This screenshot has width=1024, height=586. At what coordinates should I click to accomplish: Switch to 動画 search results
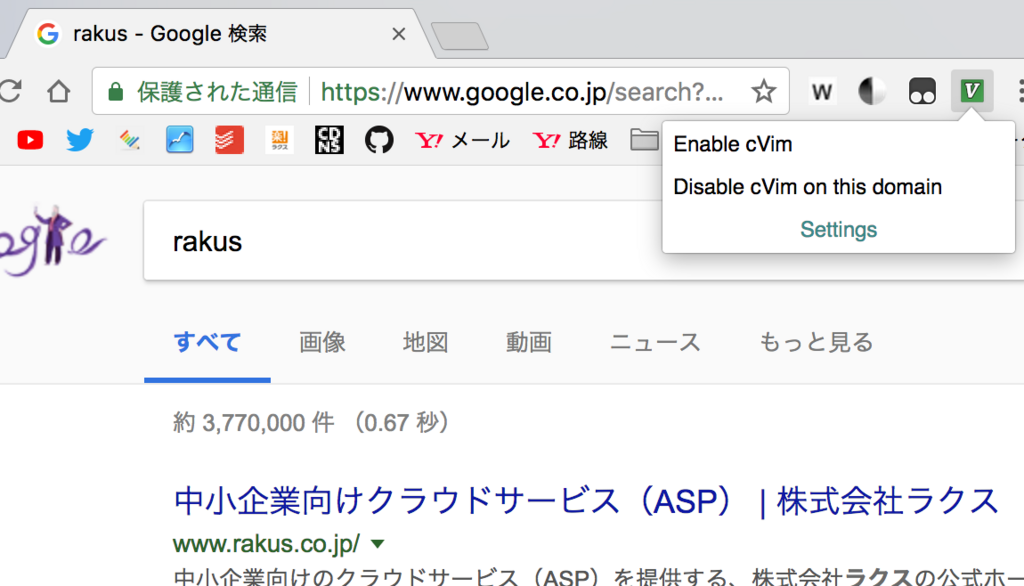[528, 342]
